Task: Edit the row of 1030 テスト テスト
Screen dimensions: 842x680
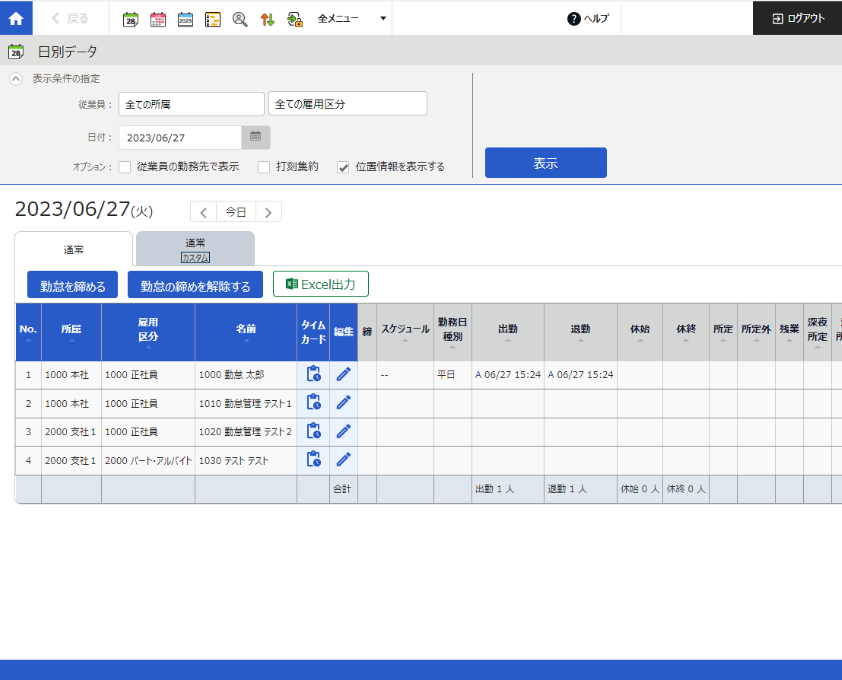Action: 344,460
